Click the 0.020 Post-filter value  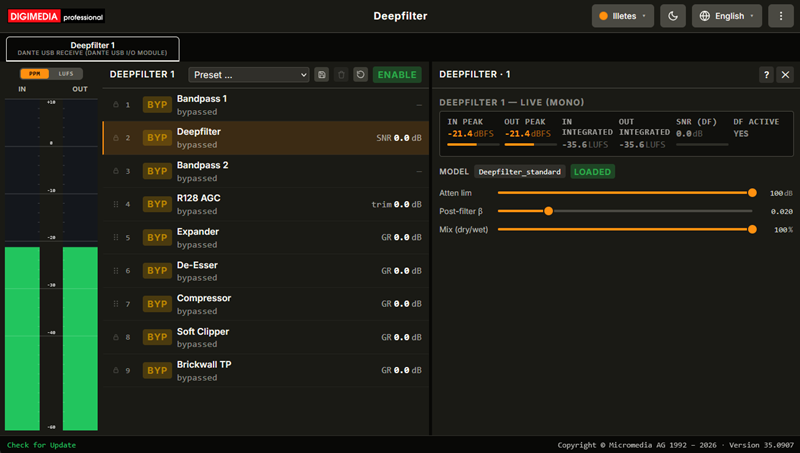click(x=782, y=211)
